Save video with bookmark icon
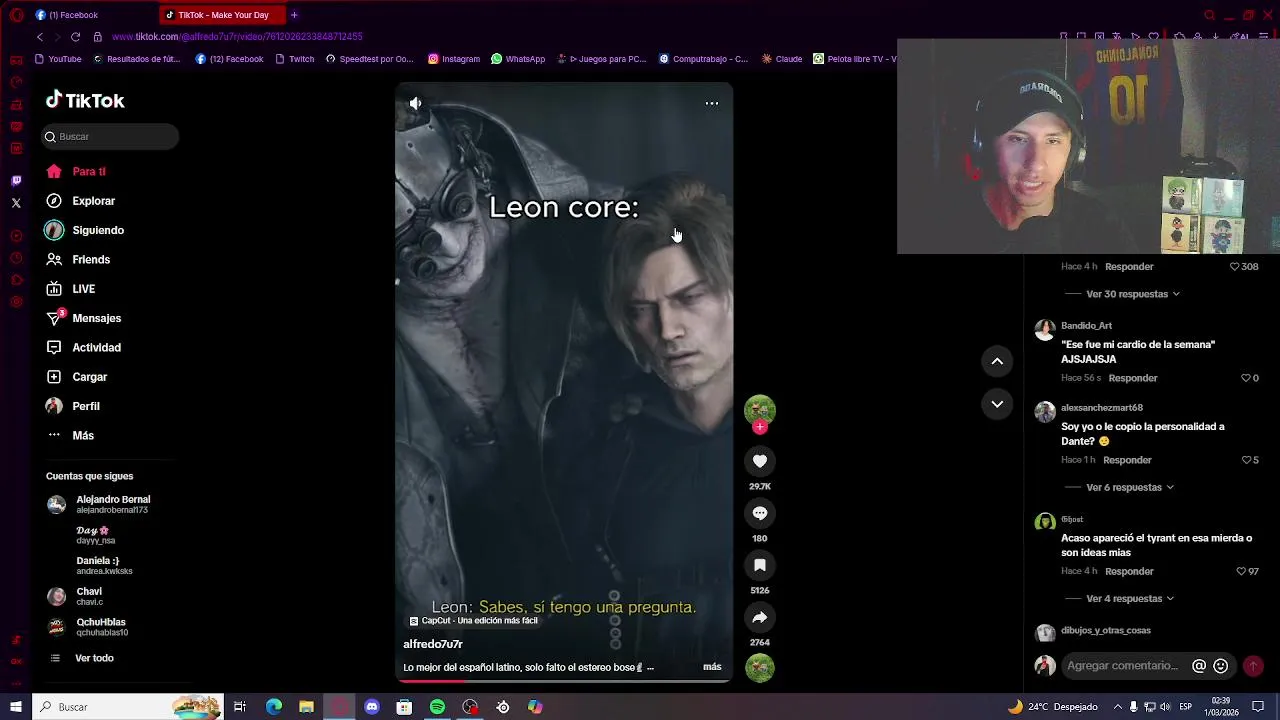This screenshot has width=1280, height=720. point(760,565)
